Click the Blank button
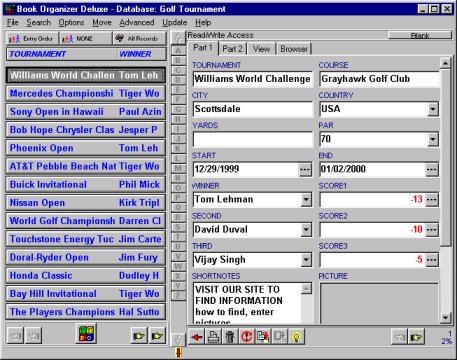The height and width of the screenshot is (360, 457). pyautogui.click(x=420, y=35)
